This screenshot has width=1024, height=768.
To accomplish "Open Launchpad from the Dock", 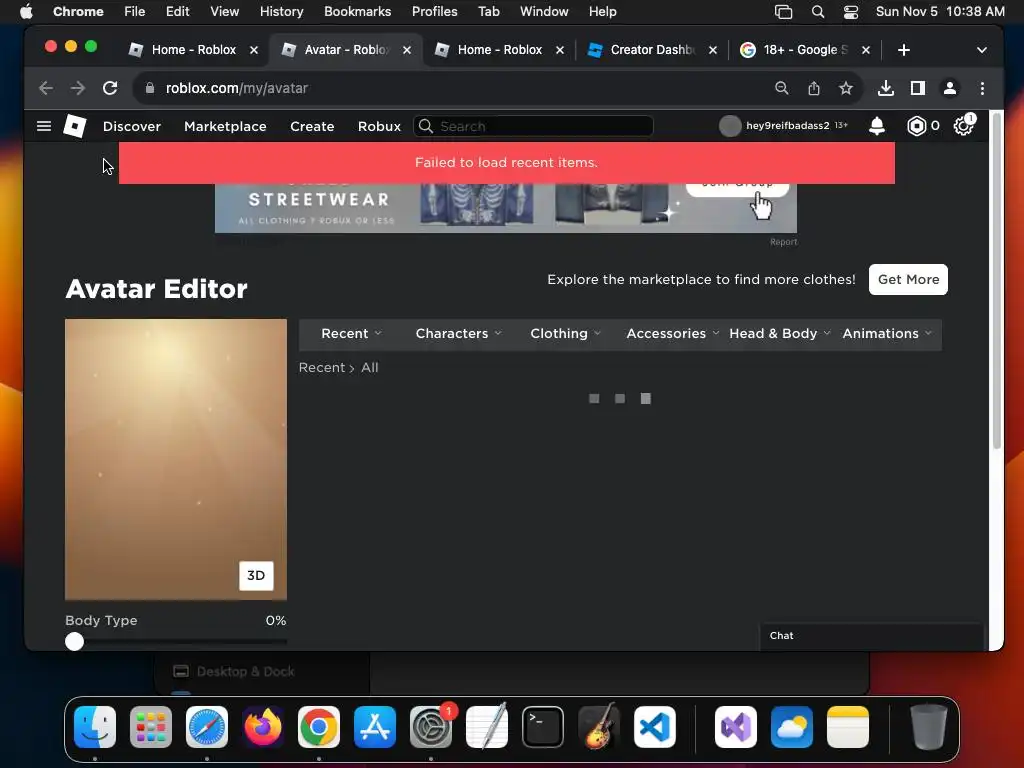I will 151,727.
